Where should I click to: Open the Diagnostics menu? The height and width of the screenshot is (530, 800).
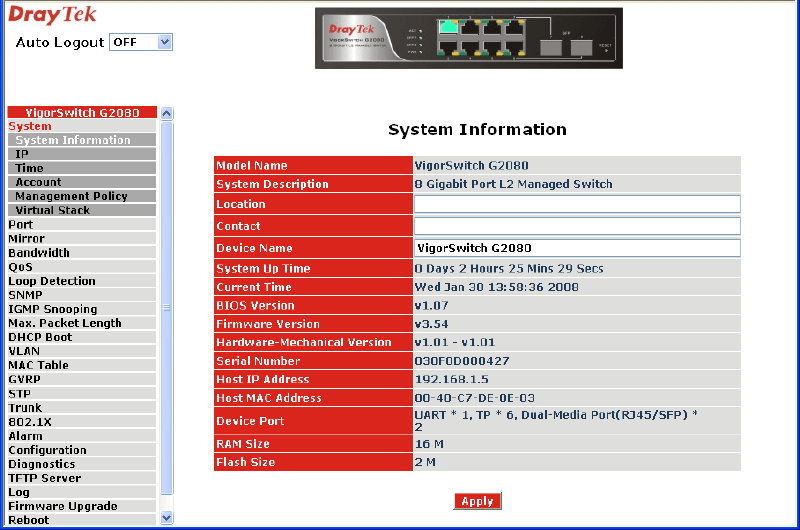(x=82, y=464)
